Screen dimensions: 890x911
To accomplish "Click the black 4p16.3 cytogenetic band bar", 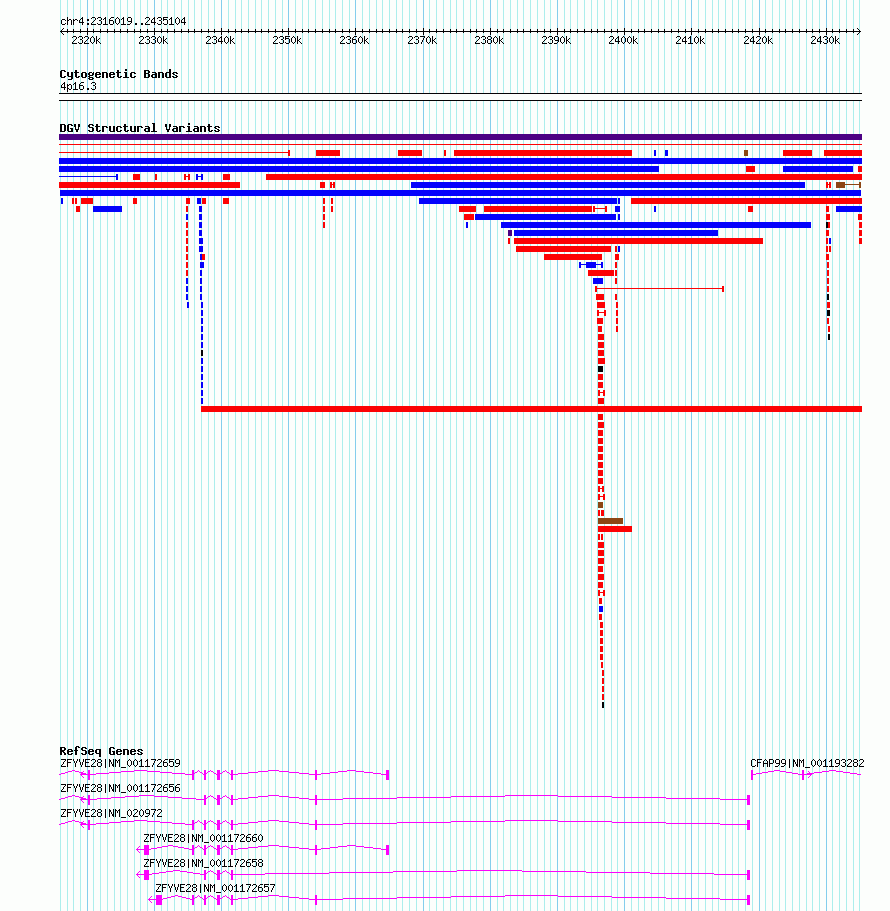I will point(460,97).
